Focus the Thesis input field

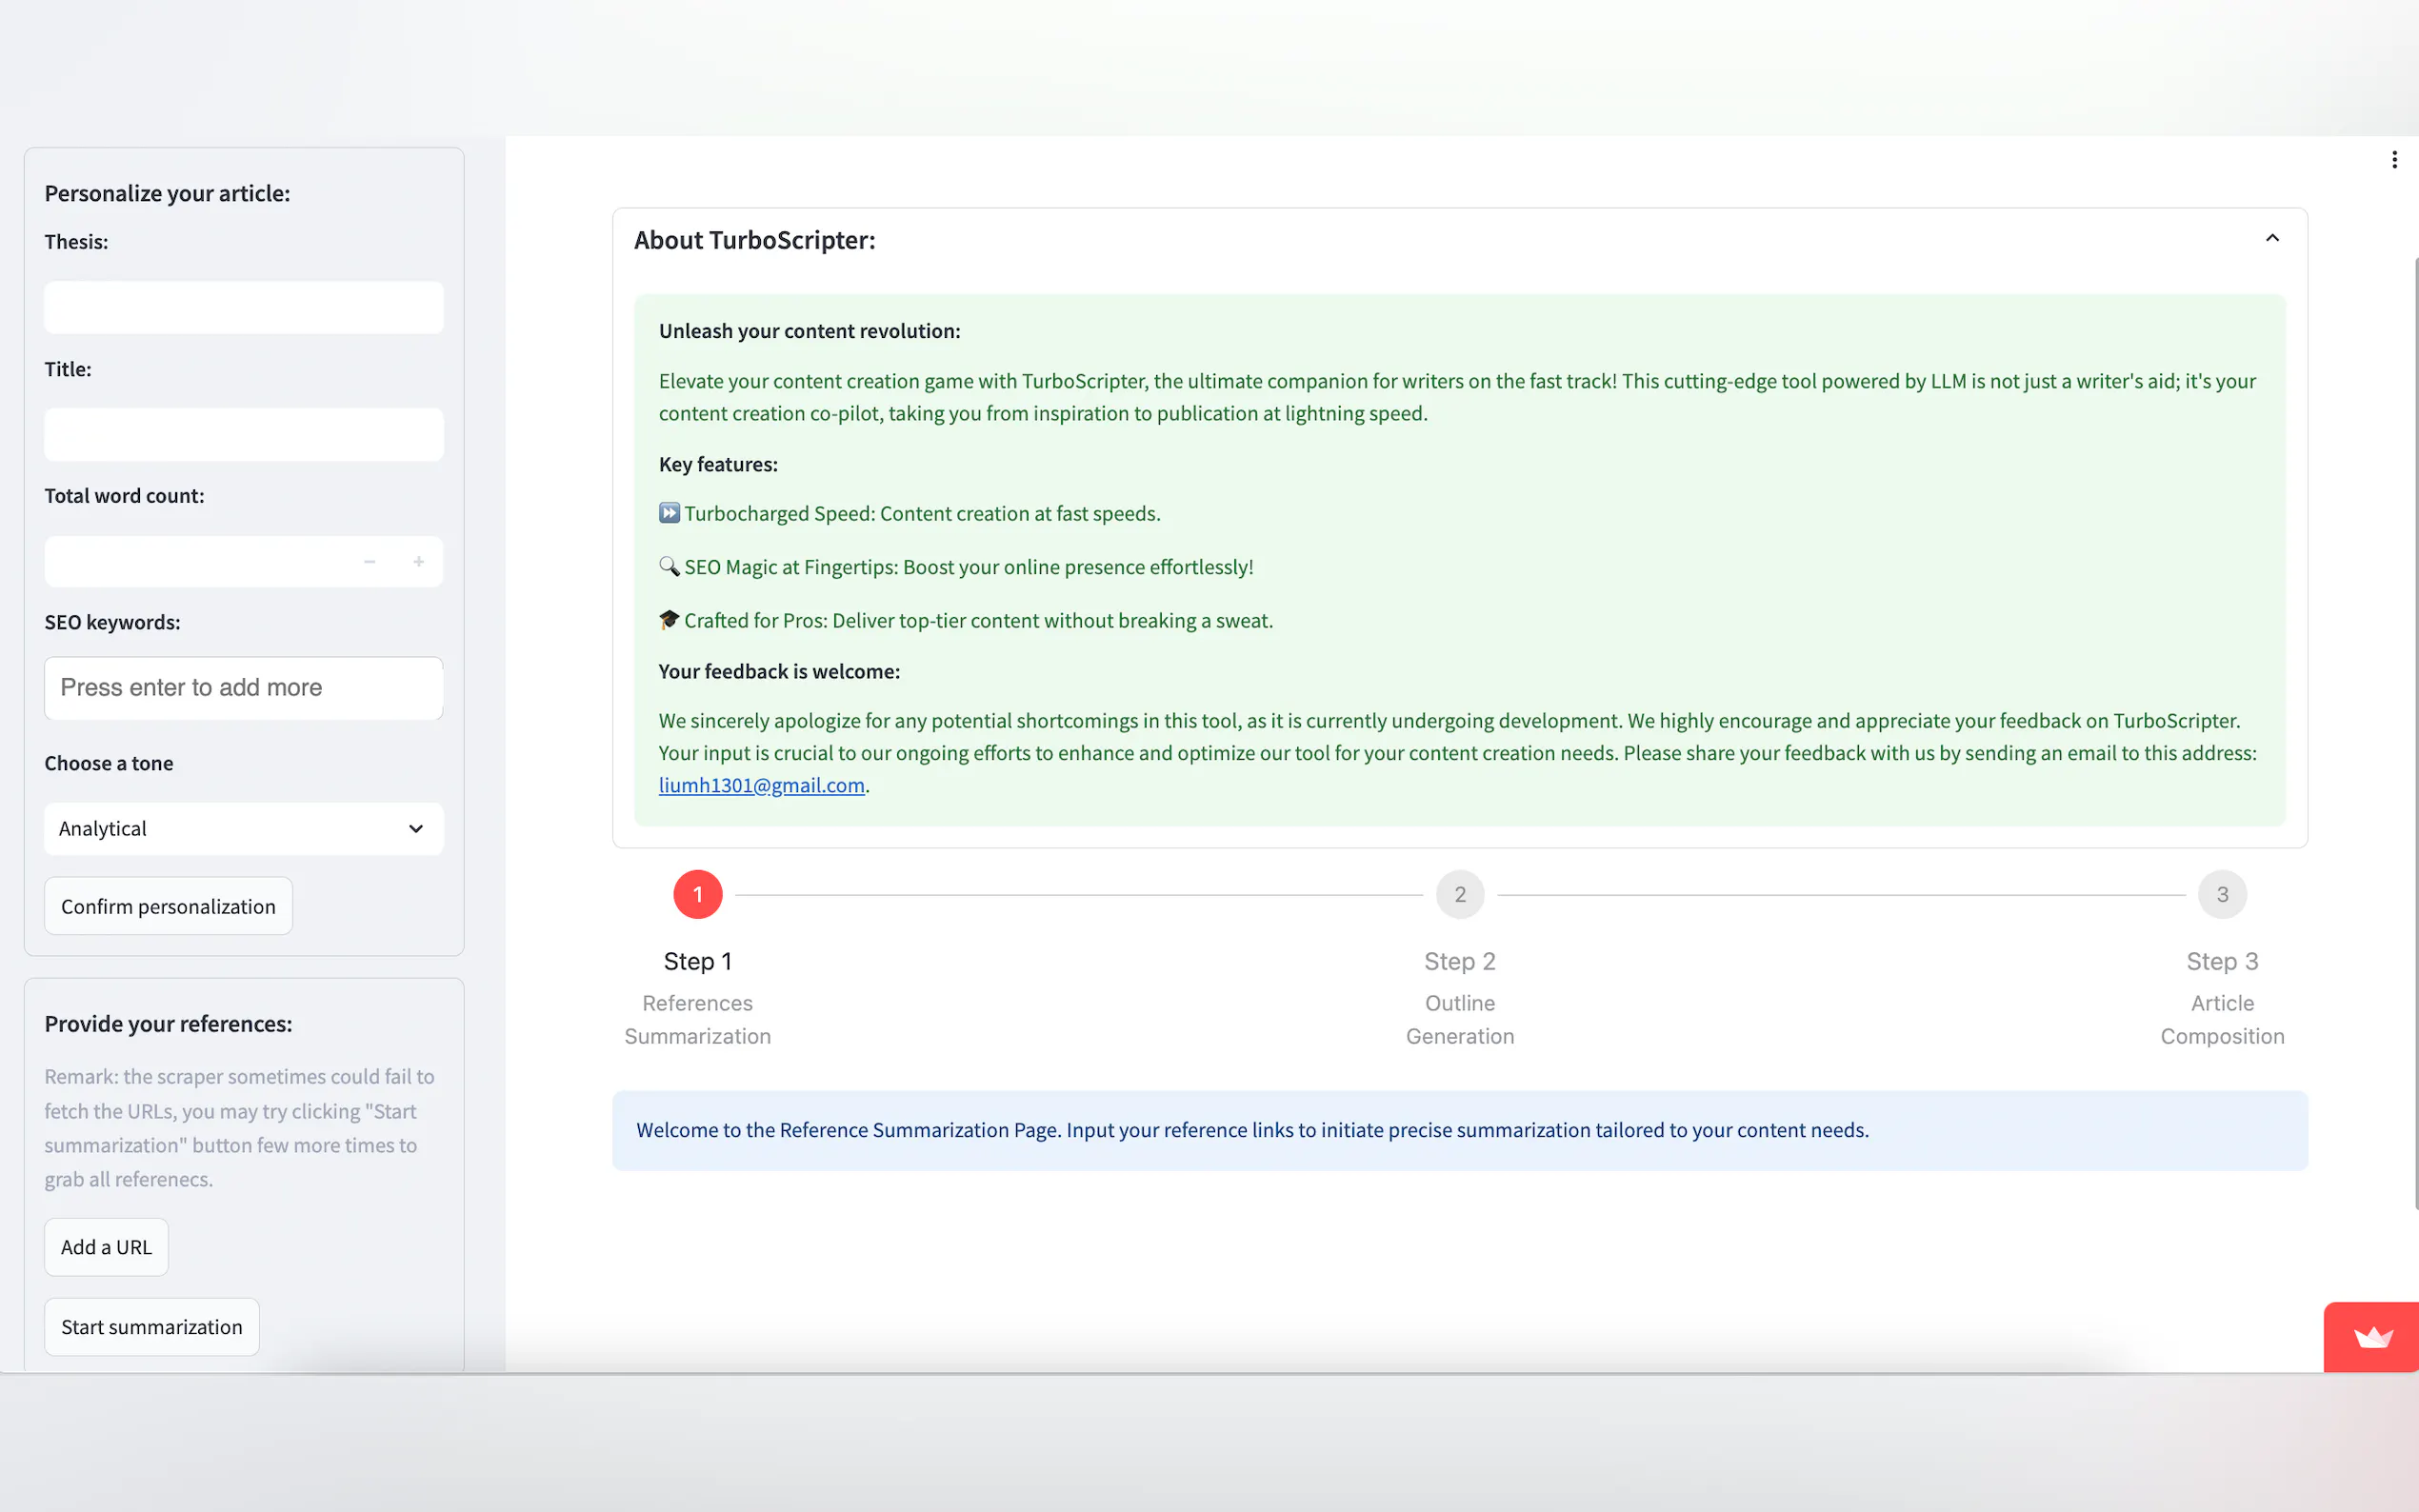click(243, 307)
